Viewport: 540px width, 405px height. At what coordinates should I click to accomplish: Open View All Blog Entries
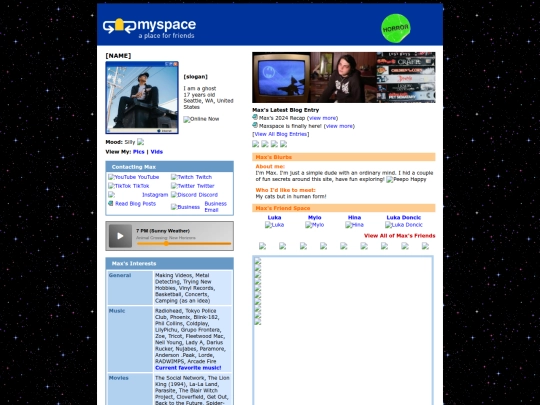pyautogui.click(x=281, y=134)
